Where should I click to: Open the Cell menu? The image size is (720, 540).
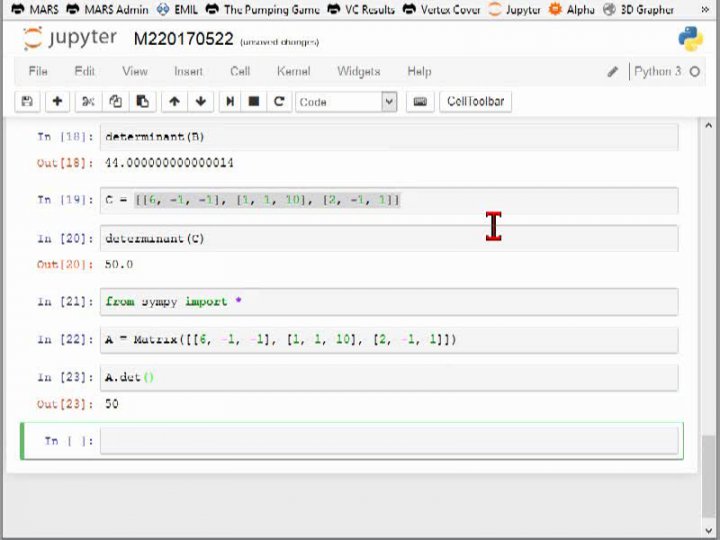(x=240, y=72)
